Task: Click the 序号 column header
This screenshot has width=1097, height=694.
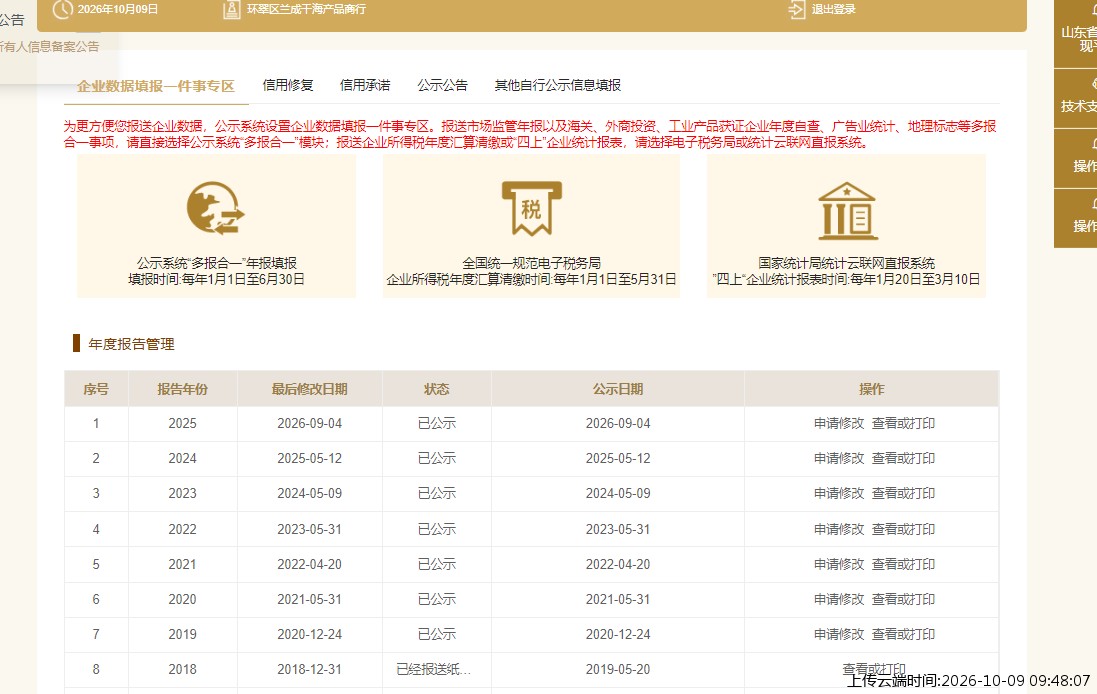Action: (x=96, y=389)
